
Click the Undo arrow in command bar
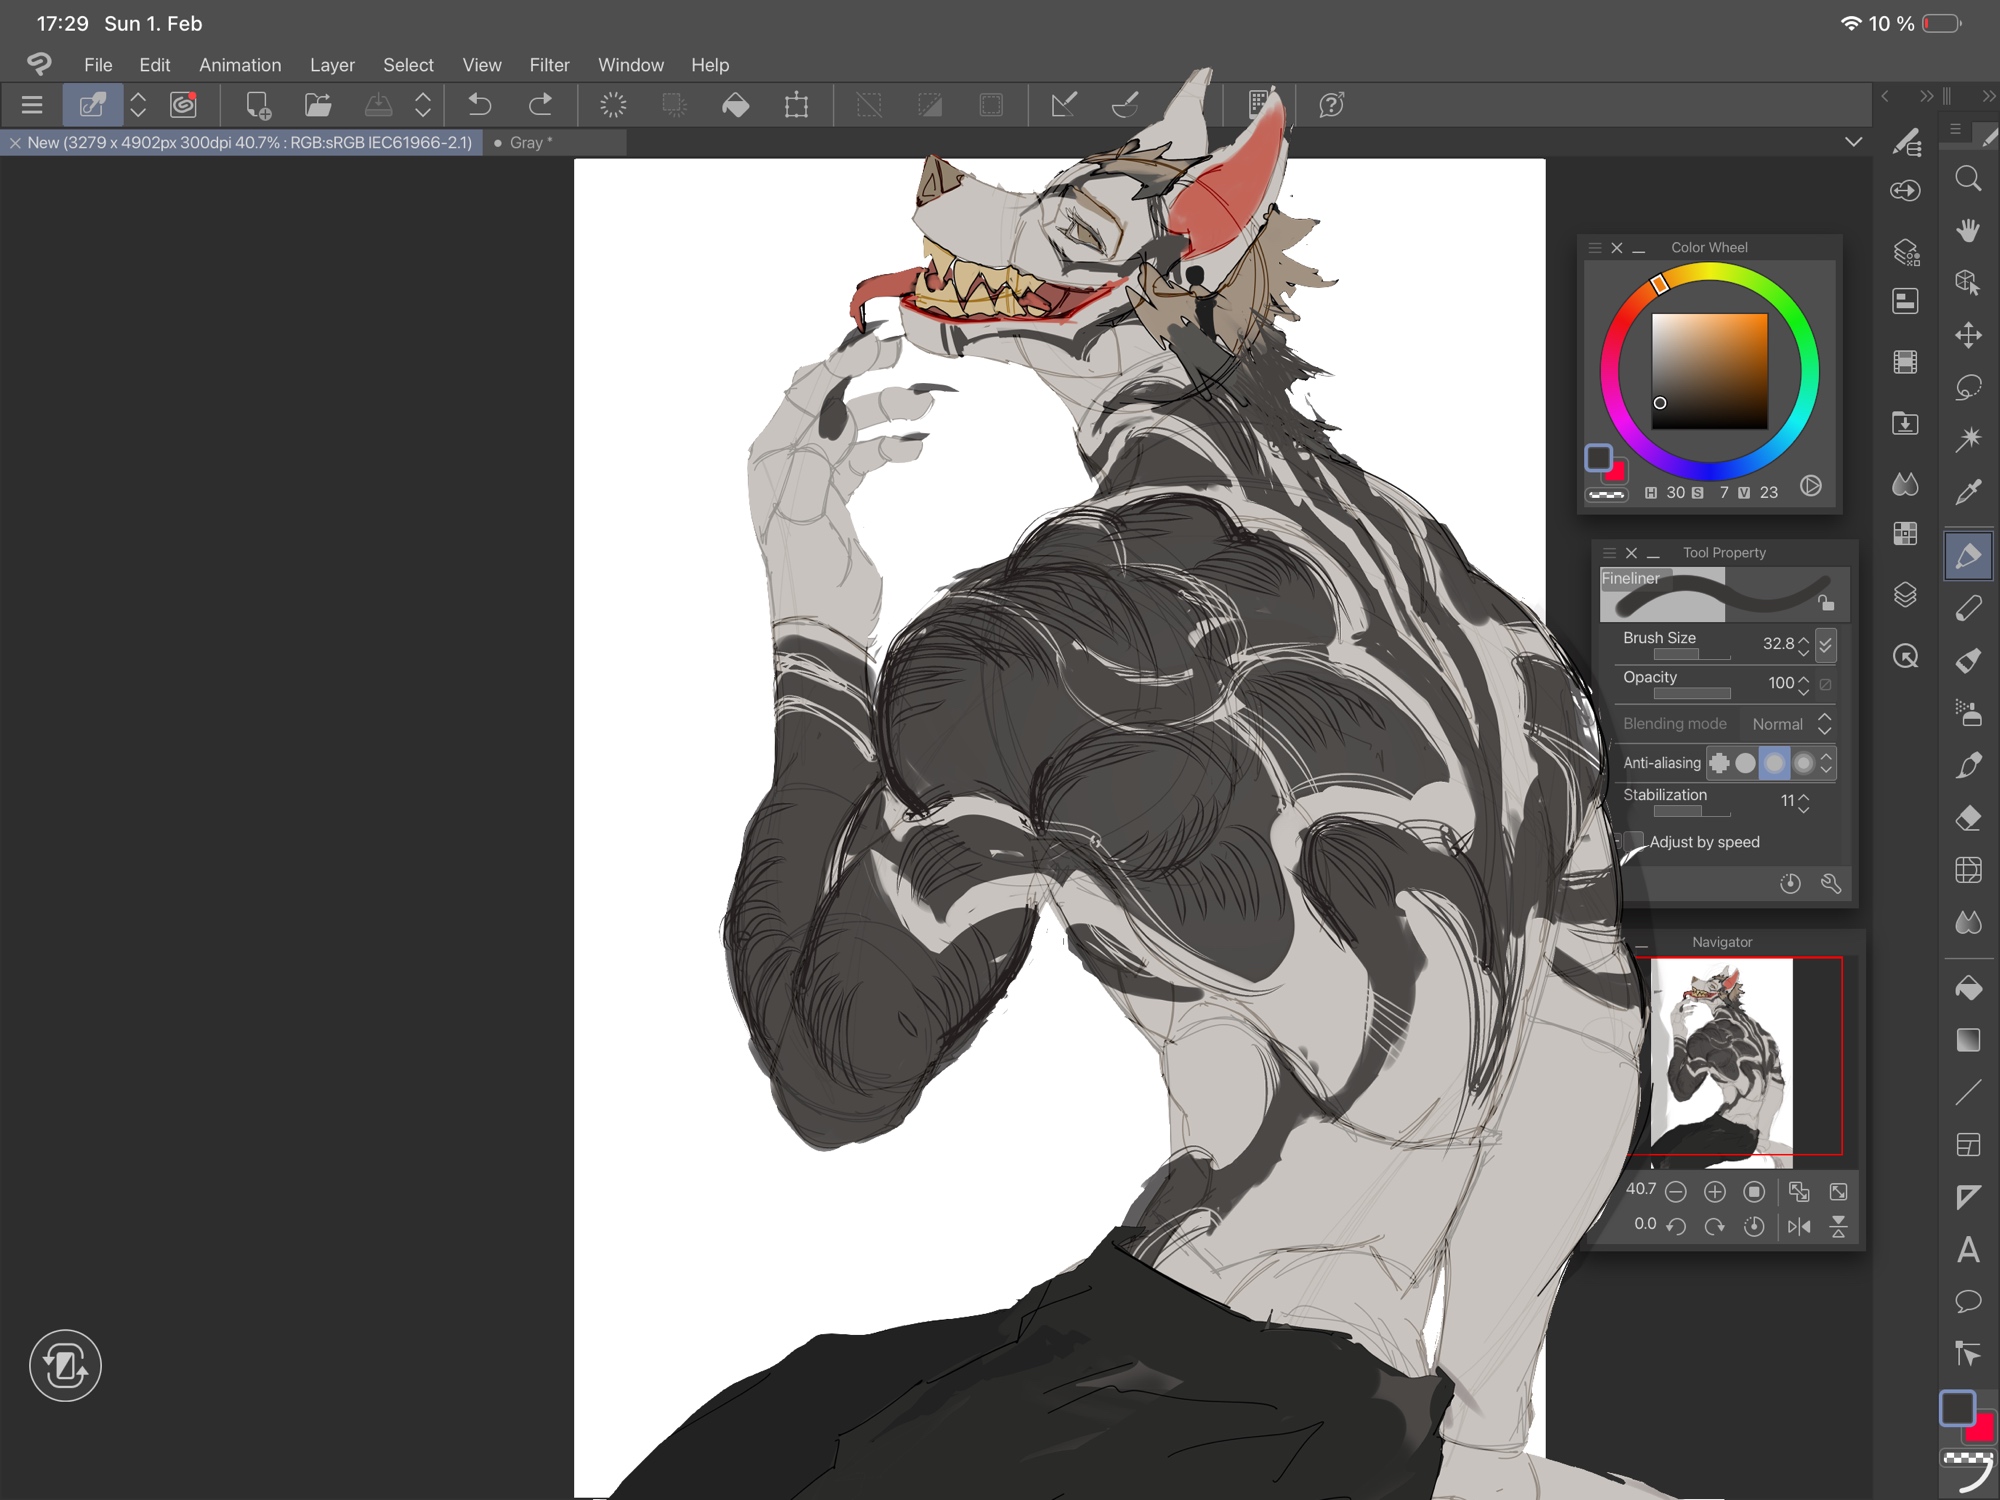(x=480, y=105)
